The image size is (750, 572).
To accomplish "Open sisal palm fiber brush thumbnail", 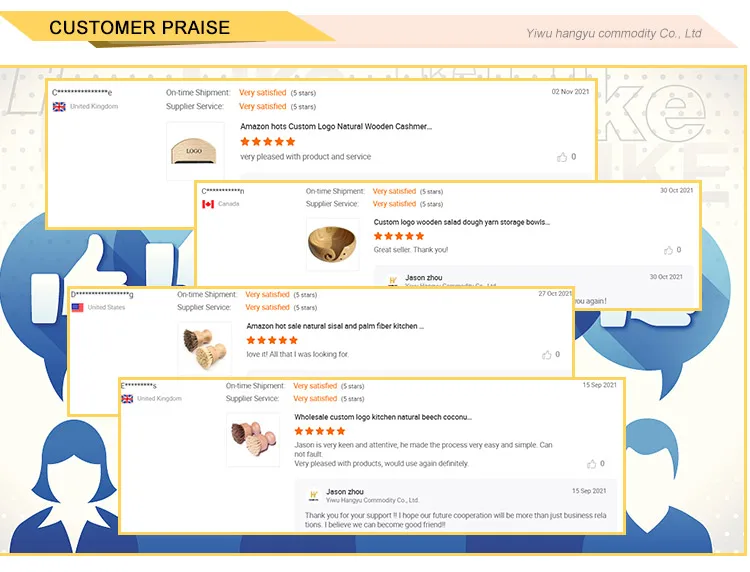I will point(205,347).
